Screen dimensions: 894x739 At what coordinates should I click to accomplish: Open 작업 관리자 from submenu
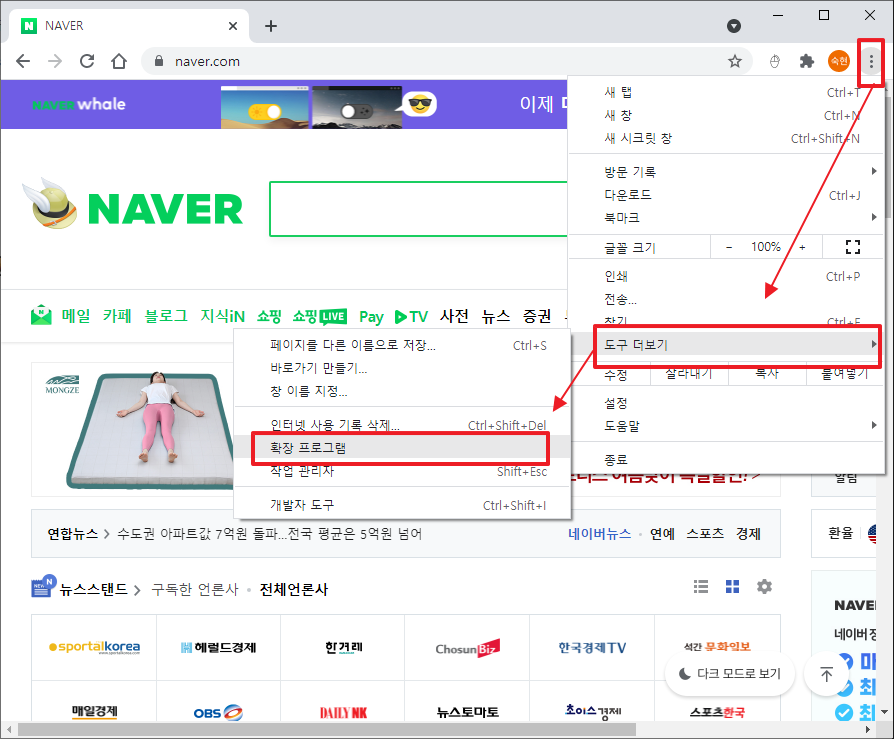coord(402,471)
